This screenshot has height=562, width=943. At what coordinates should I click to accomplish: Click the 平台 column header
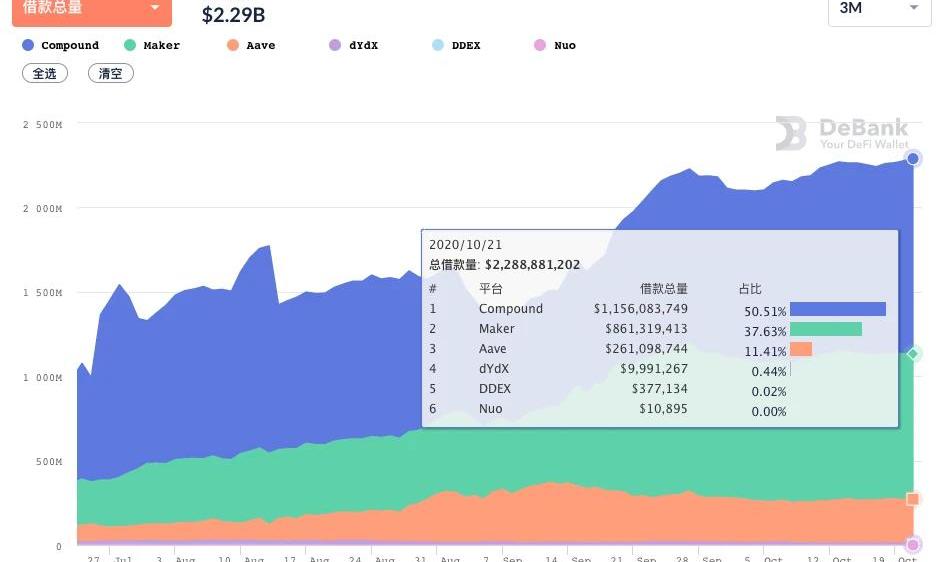[x=491, y=289]
